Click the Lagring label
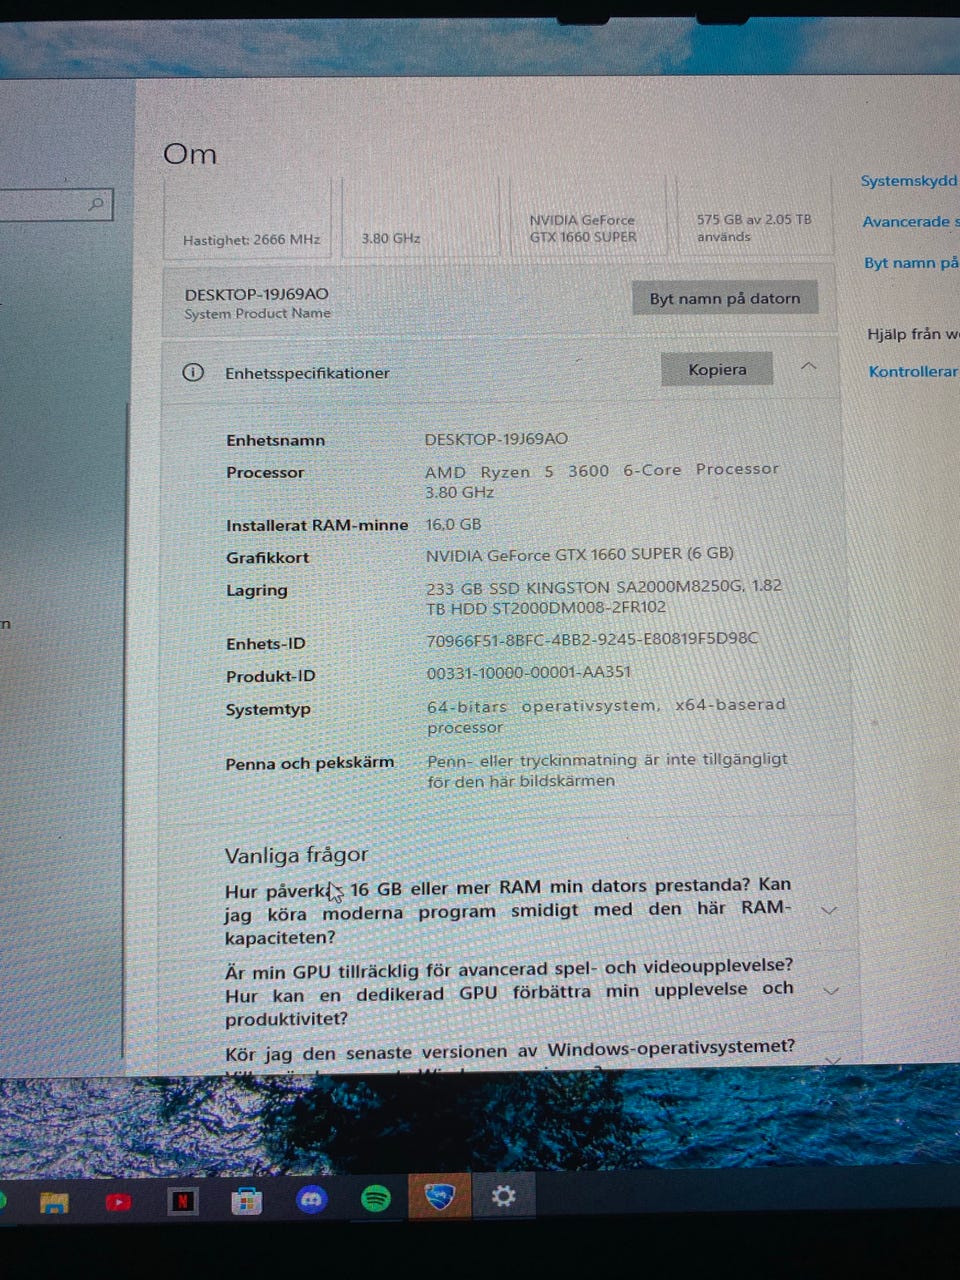Image resolution: width=960 pixels, height=1280 pixels. tap(256, 590)
